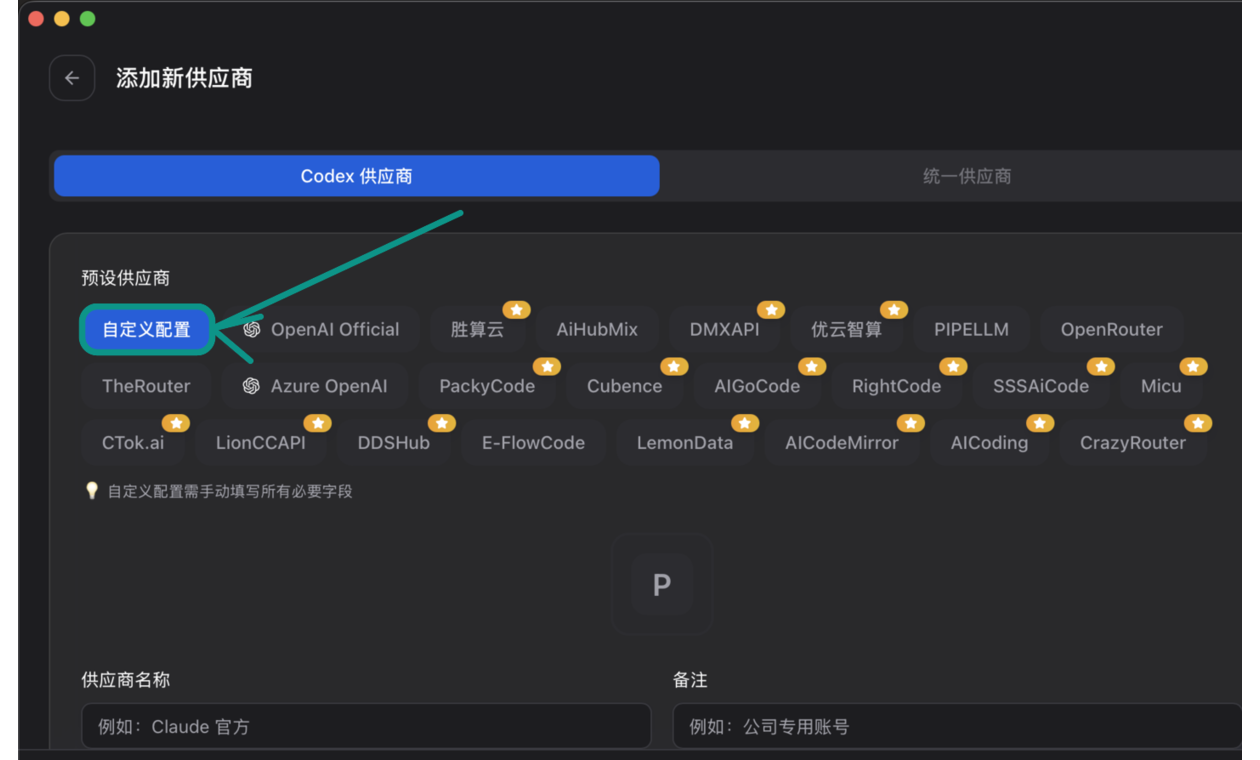Choose Azure OpenAI preset
This screenshot has height=760, width=1260.
click(315, 386)
